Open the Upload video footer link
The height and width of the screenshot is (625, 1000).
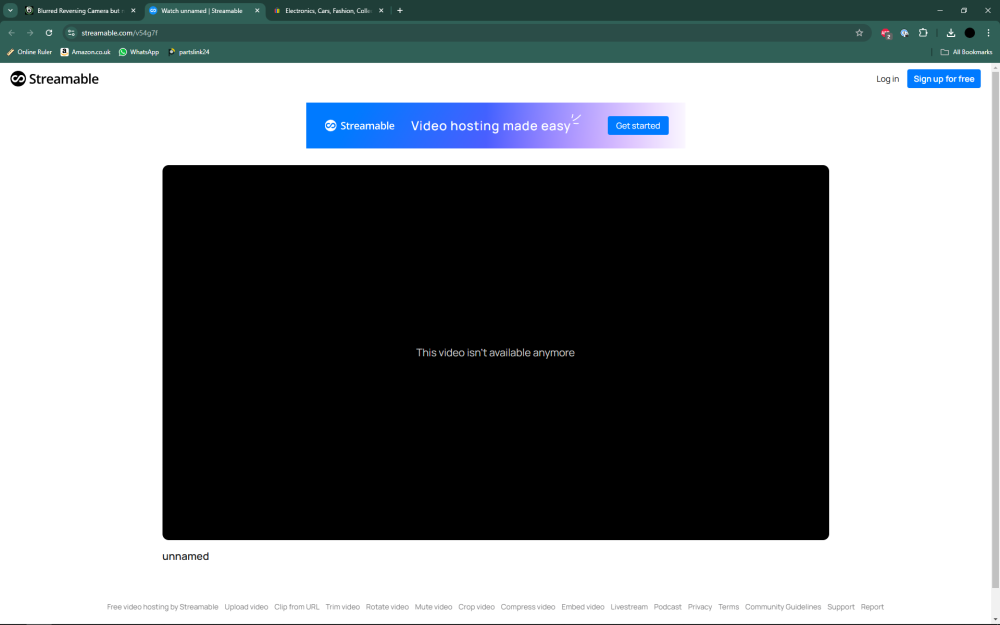pos(246,607)
